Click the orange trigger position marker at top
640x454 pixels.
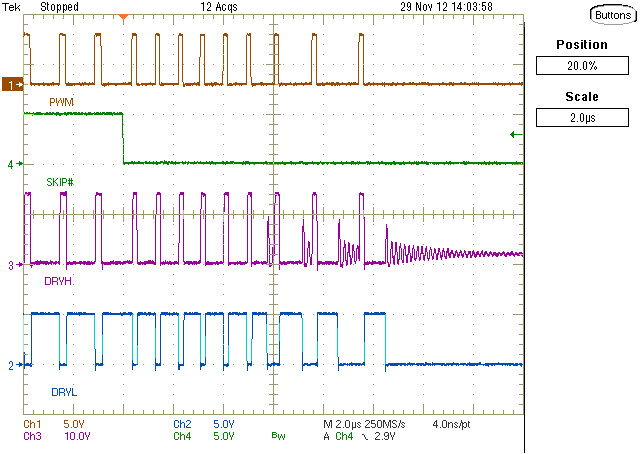[123, 18]
